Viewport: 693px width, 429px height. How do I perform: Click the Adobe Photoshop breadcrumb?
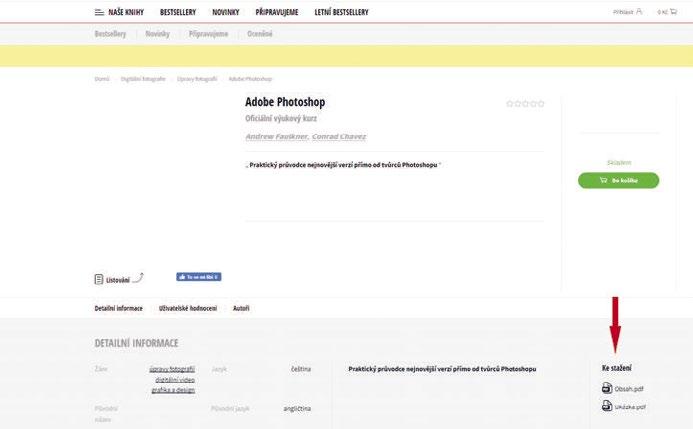click(x=250, y=79)
